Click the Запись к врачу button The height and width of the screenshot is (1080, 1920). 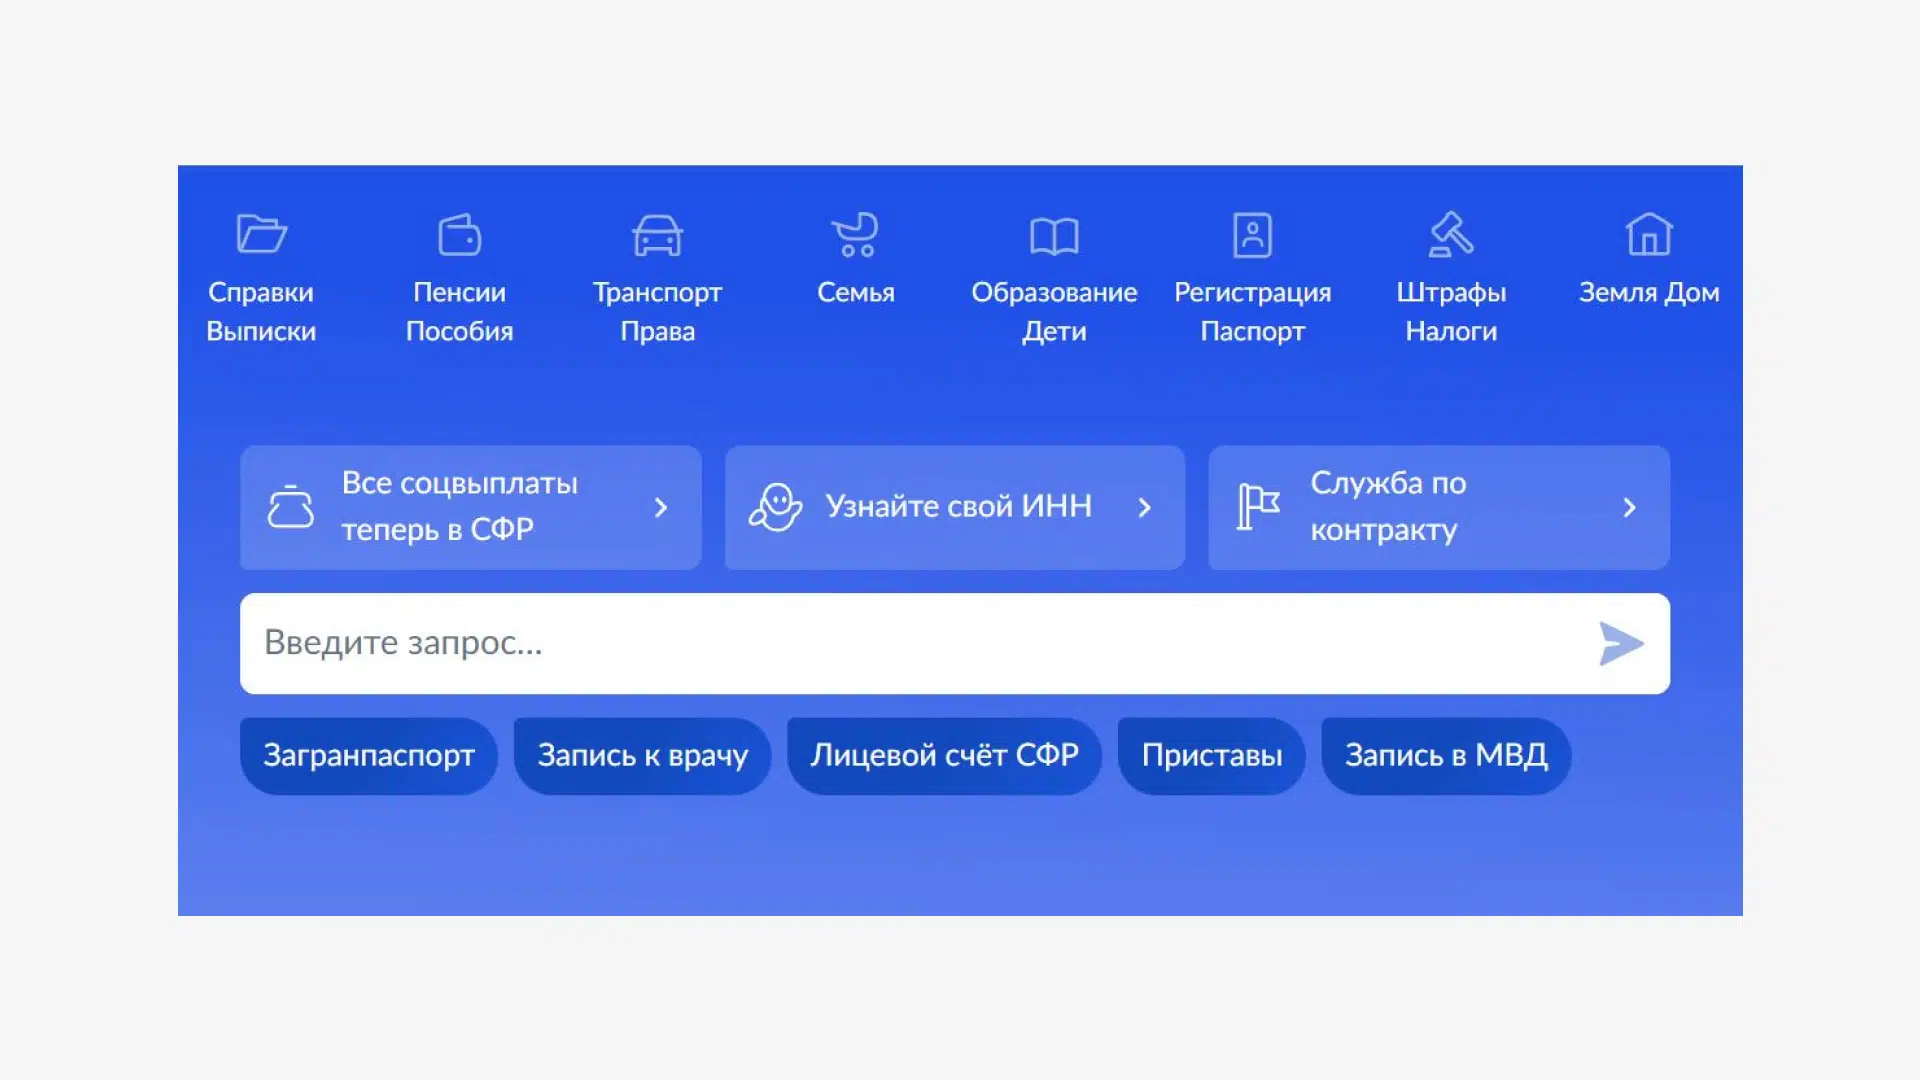tap(642, 756)
